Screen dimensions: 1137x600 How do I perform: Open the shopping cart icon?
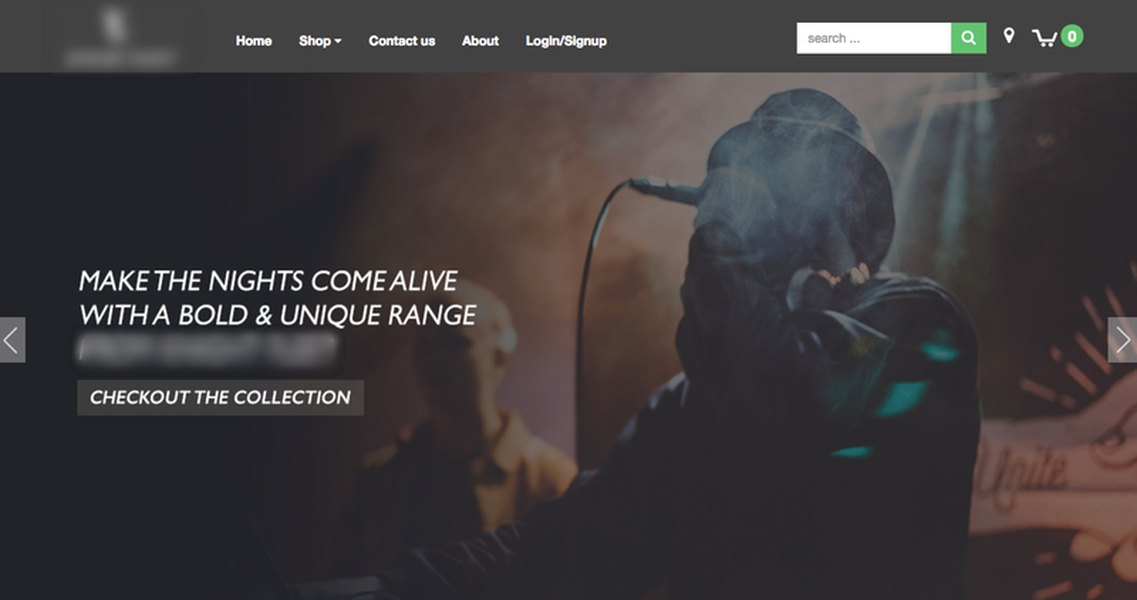click(x=1043, y=38)
